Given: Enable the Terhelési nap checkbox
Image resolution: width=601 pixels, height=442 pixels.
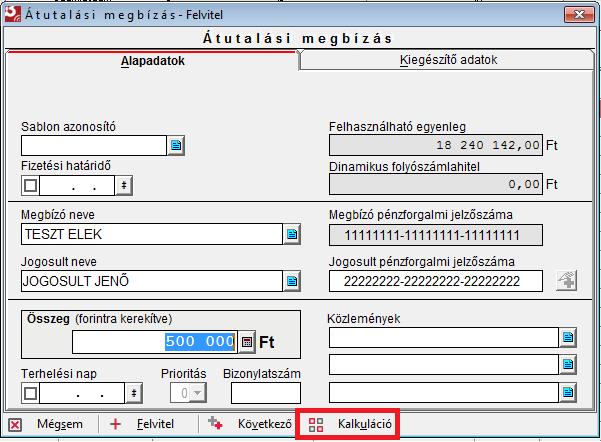Looking at the screenshot, I should pos(31,393).
